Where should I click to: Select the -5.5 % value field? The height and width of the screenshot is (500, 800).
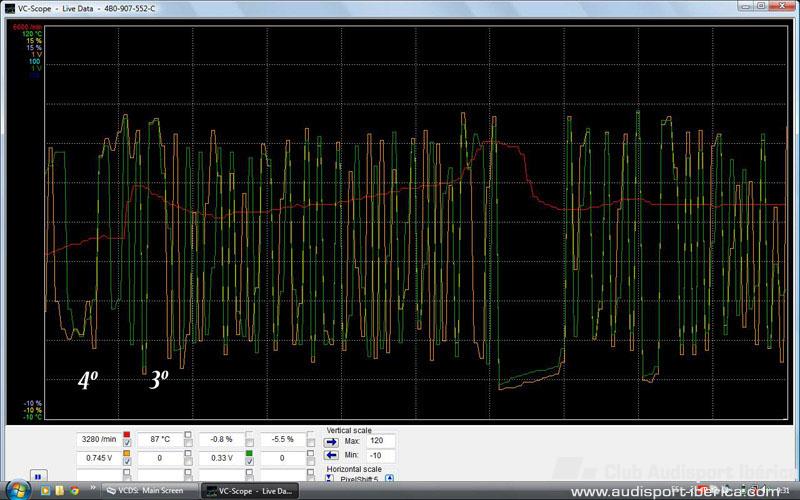[x=283, y=439]
